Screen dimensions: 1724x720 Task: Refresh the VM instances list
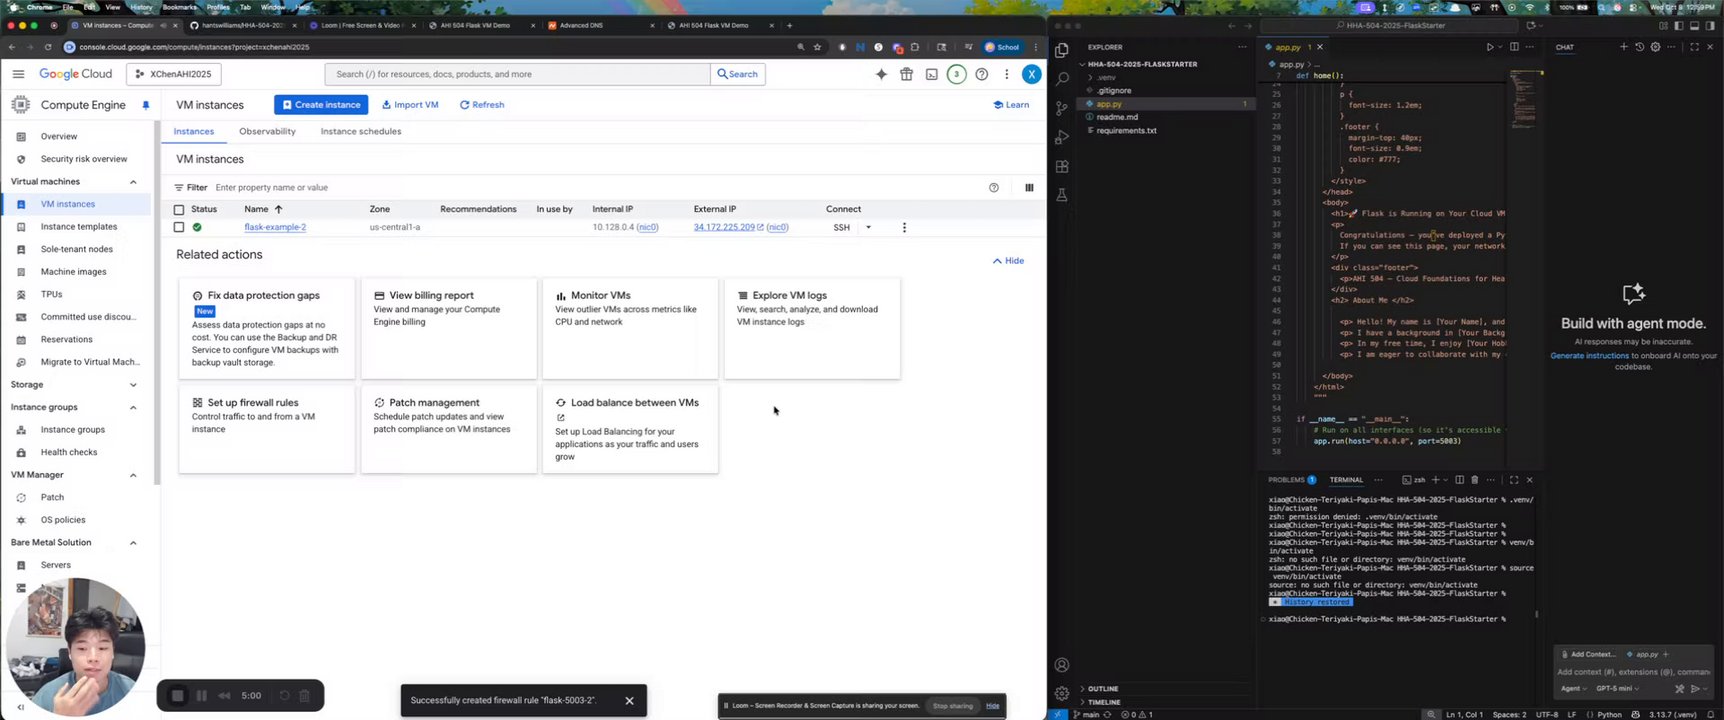point(482,105)
